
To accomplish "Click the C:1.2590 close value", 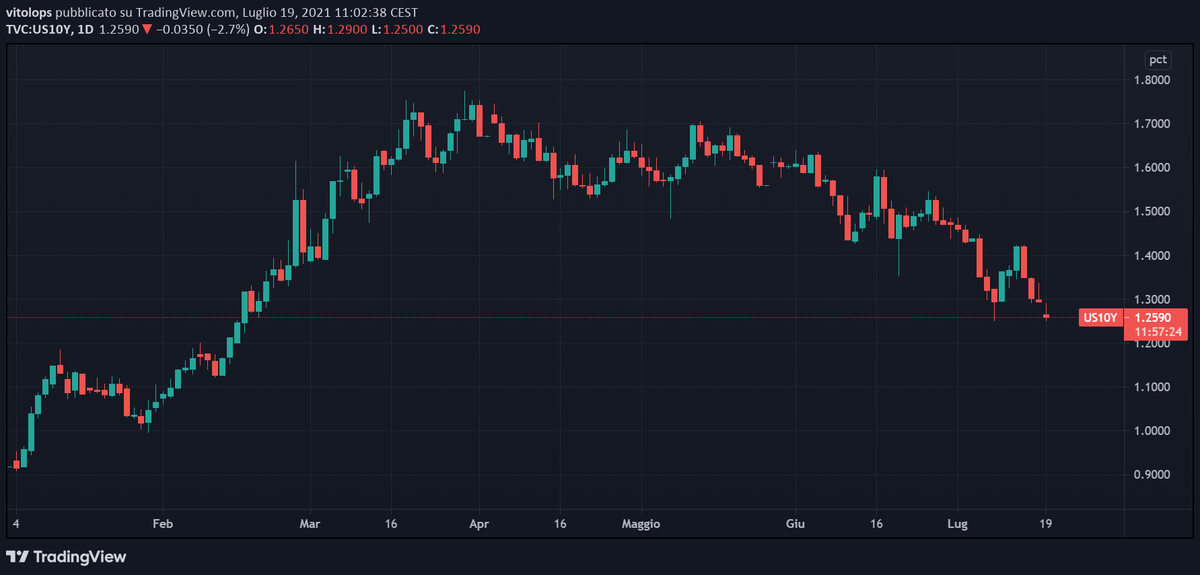I will (454, 29).
